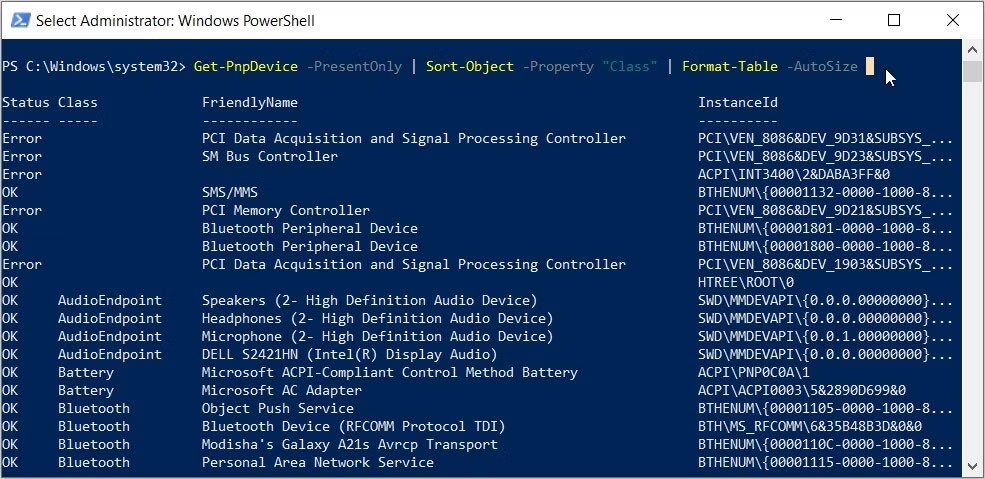
Task: Click the Format-Table cmdlet in the command
Action: click(x=730, y=66)
